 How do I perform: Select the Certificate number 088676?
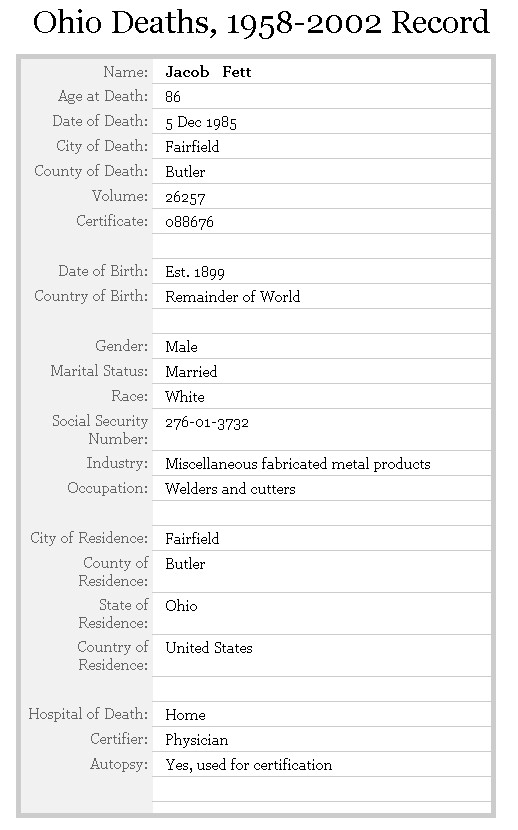tap(189, 222)
